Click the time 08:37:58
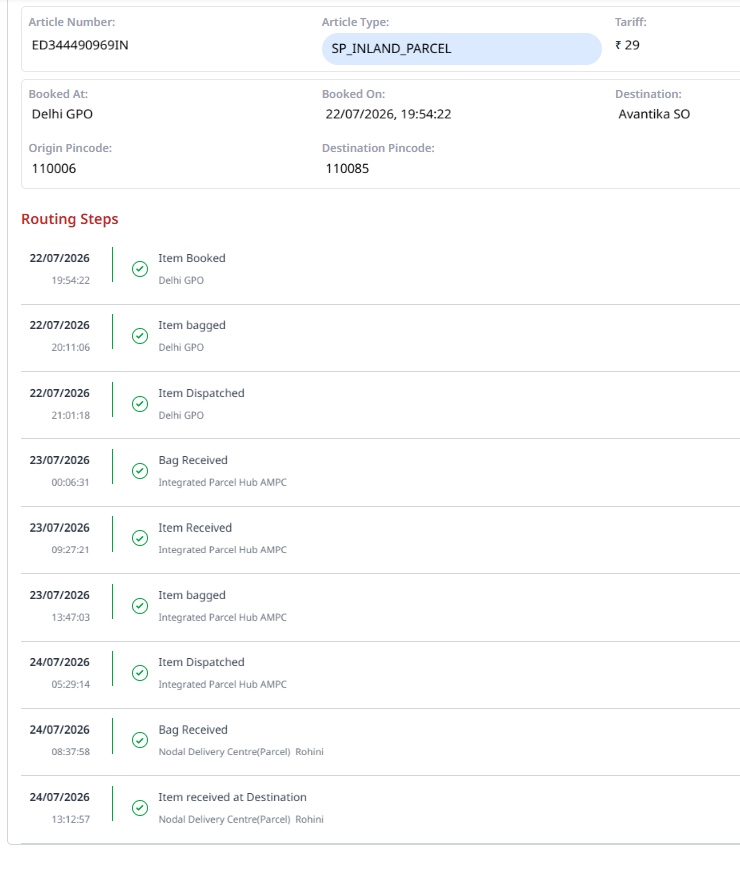The width and height of the screenshot is (740, 871). point(71,752)
